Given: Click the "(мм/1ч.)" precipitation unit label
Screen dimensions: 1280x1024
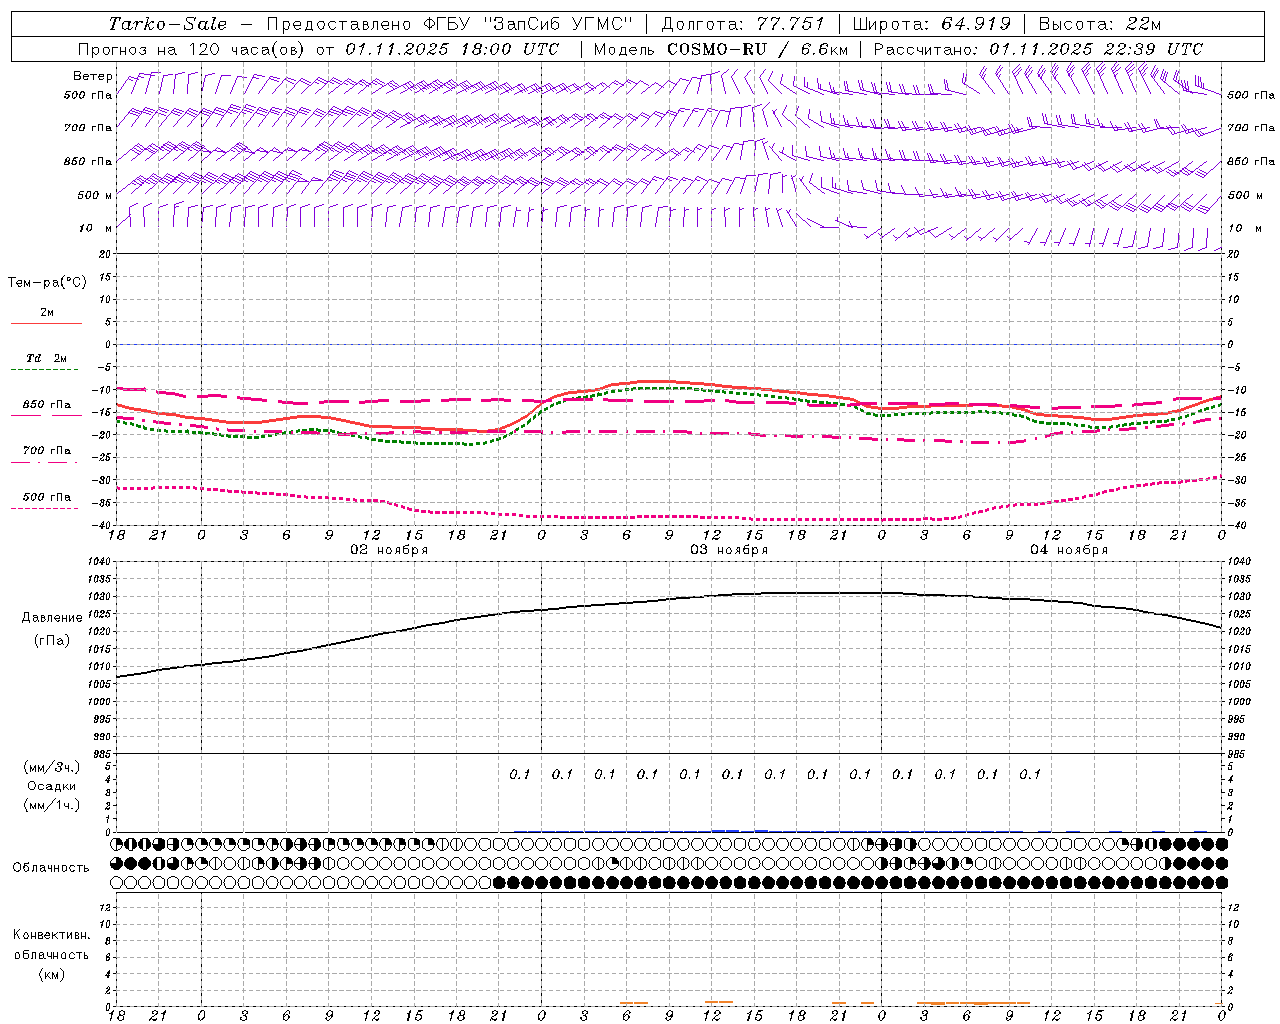Looking at the screenshot, I should [x=52, y=805].
